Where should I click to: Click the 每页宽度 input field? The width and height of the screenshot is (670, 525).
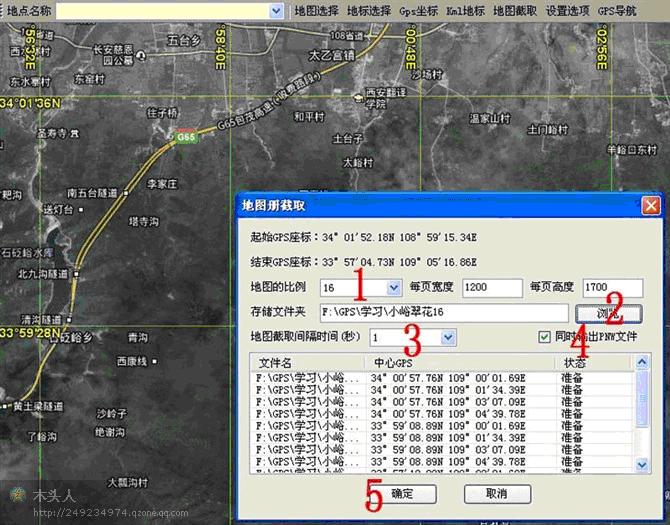492,288
